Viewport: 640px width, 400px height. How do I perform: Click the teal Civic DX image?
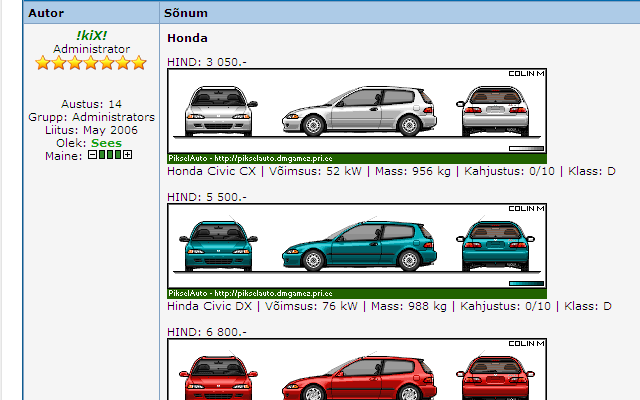click(357, 251)
